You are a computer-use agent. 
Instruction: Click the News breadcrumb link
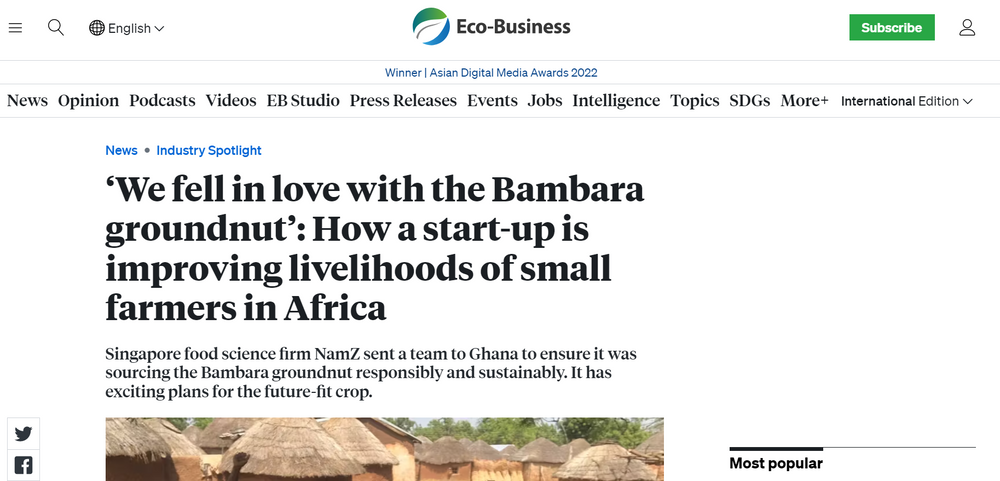[121, 150]
